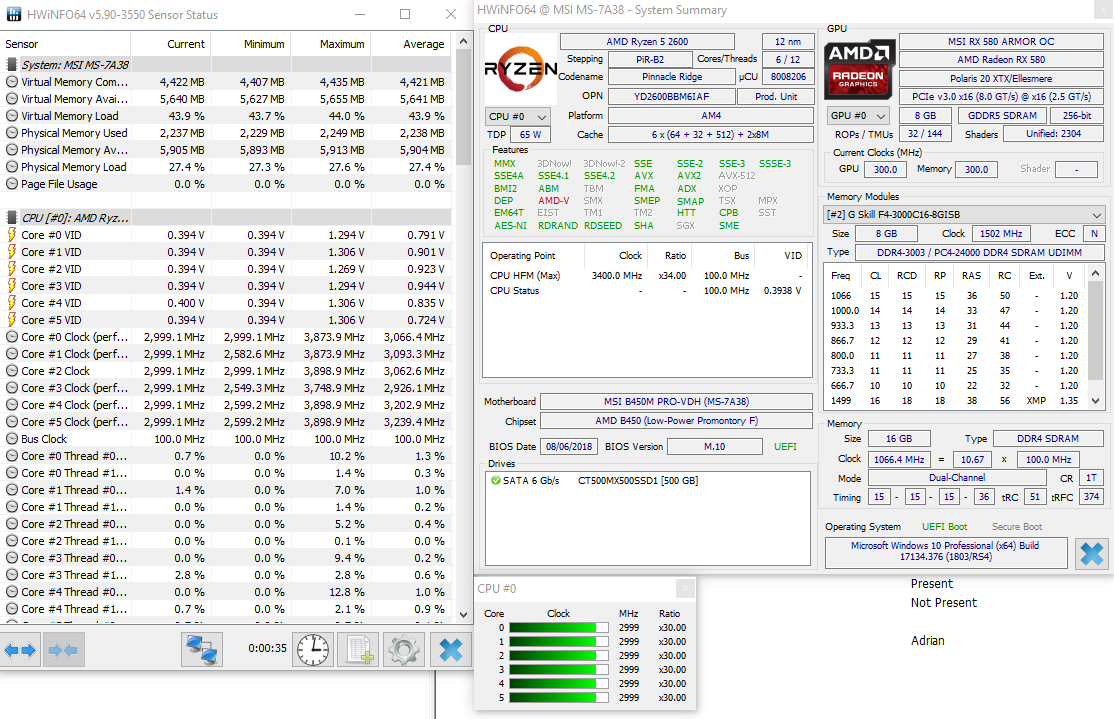Viewport: 1114px width, 719px height.
Task: Click the AMD Ryzen 5 2600 name field
Action: (647, 41)
